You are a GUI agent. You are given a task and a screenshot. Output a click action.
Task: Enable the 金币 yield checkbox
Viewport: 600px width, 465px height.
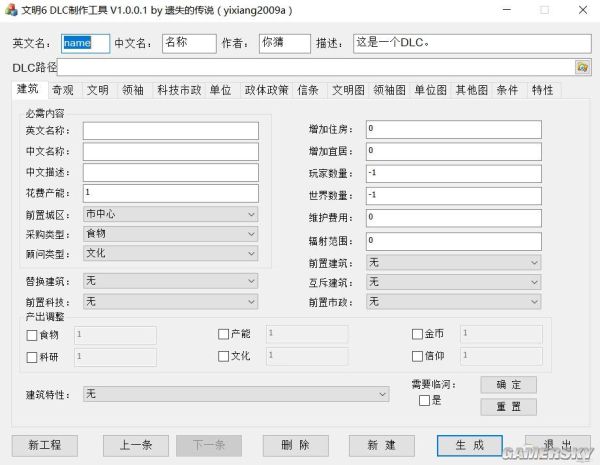417,334
